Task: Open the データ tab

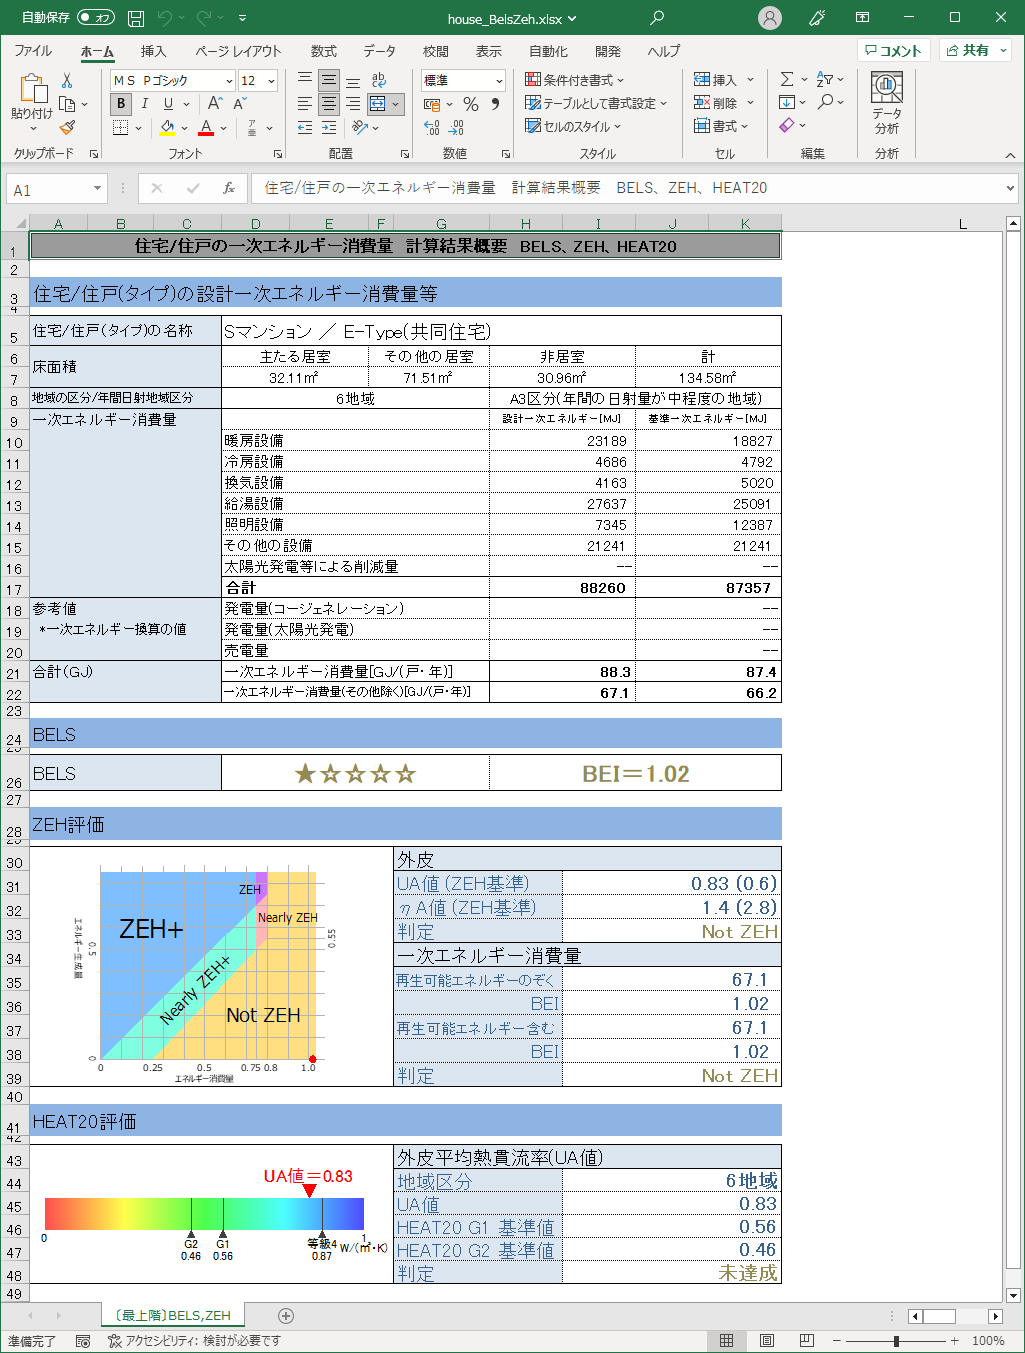Action: [x=379, y=51]
